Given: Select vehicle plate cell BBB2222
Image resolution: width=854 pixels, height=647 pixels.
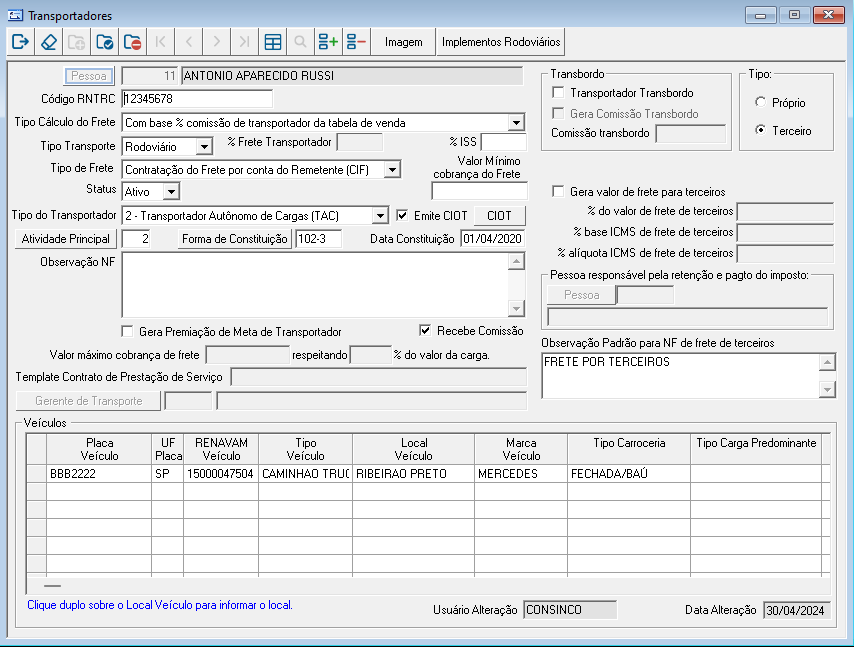Looking at the screenshot, I should (x=99, y=473).
